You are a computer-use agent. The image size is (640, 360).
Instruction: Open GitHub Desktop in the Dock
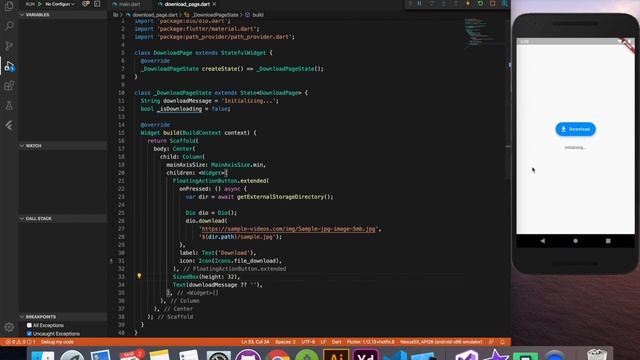(248, 355)
